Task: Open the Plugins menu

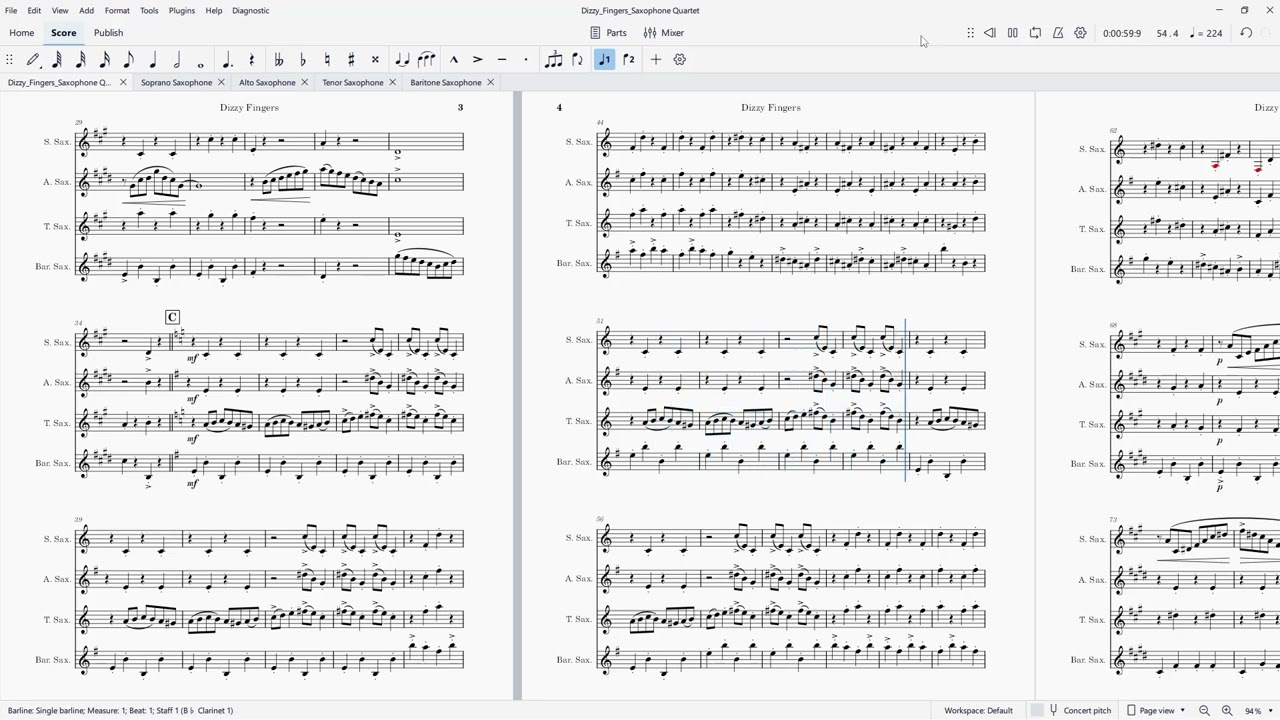Action: (x=182, y=10)
